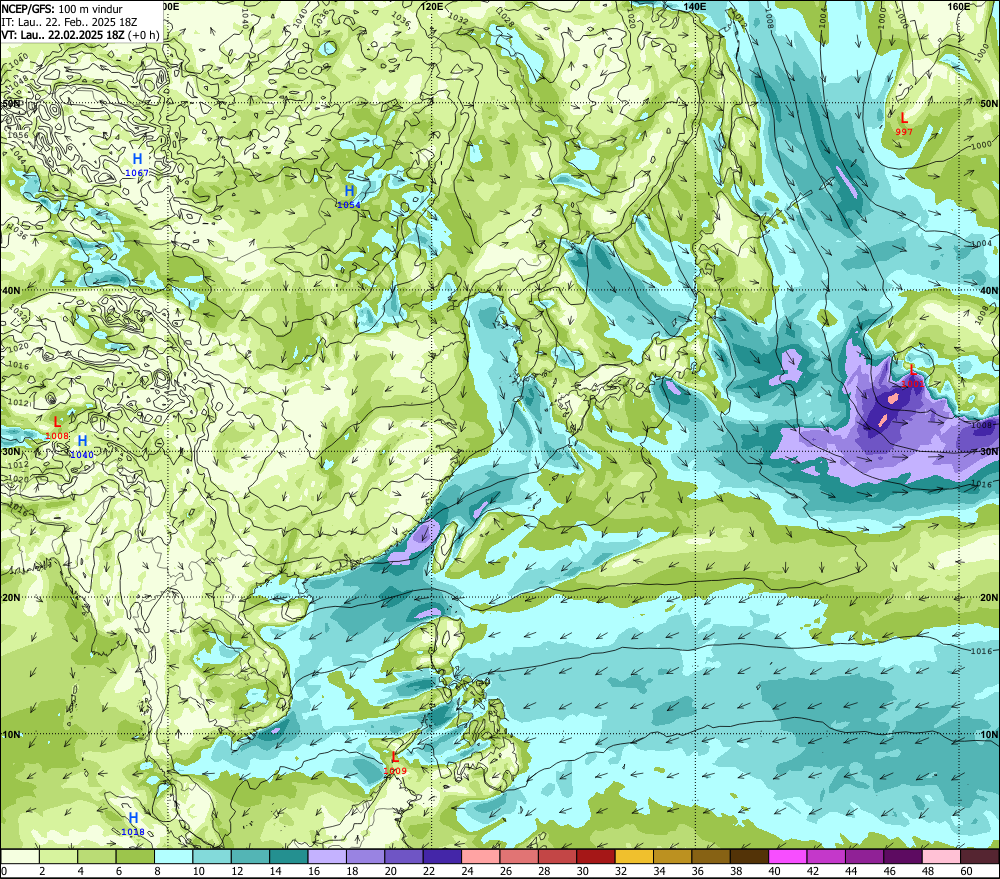Click the legend value 60
Viewport: 1000px width, 879px height.
tap(966, 871)
